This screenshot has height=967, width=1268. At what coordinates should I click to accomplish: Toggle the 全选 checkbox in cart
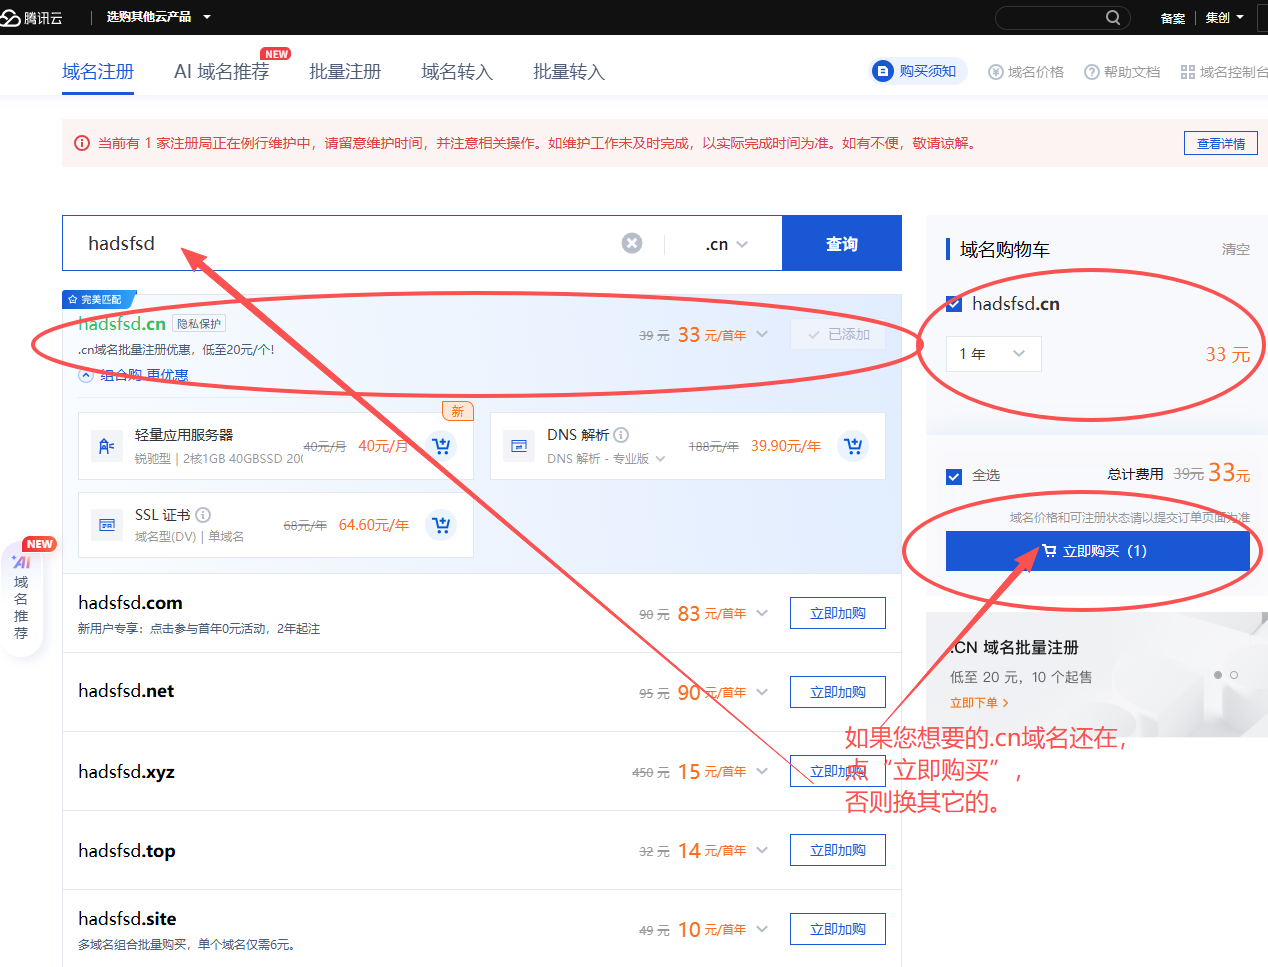click(954, 476)
